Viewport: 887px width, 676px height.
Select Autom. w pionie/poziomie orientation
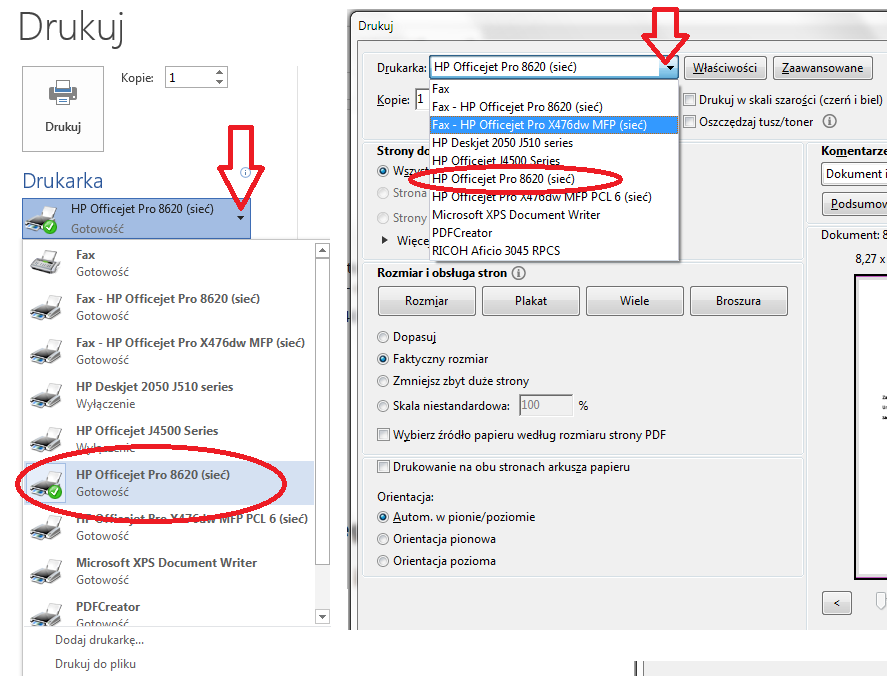(x=383, y=517)
